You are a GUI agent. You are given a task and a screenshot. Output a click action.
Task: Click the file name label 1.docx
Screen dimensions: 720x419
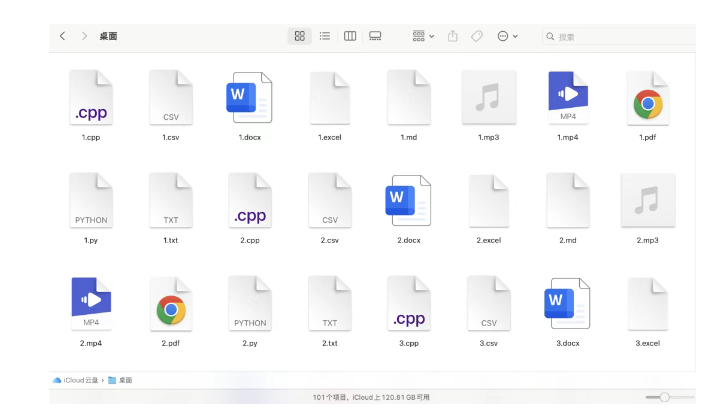[x=249, y=137]
